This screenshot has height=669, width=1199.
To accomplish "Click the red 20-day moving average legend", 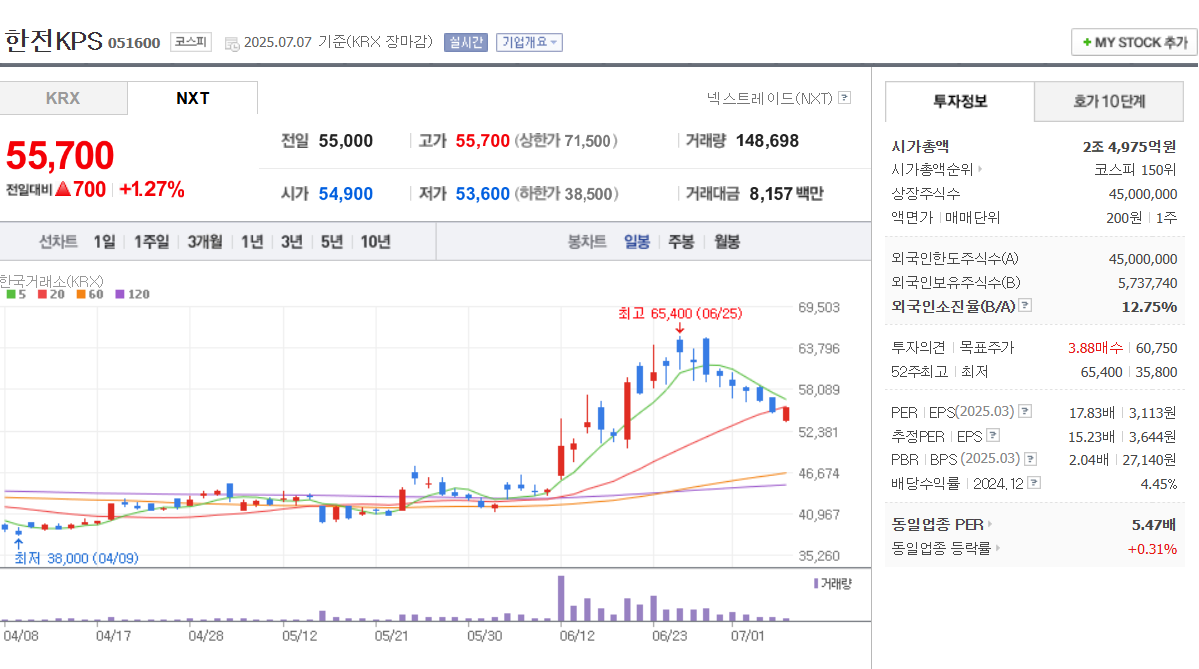I will coord(51,294).
